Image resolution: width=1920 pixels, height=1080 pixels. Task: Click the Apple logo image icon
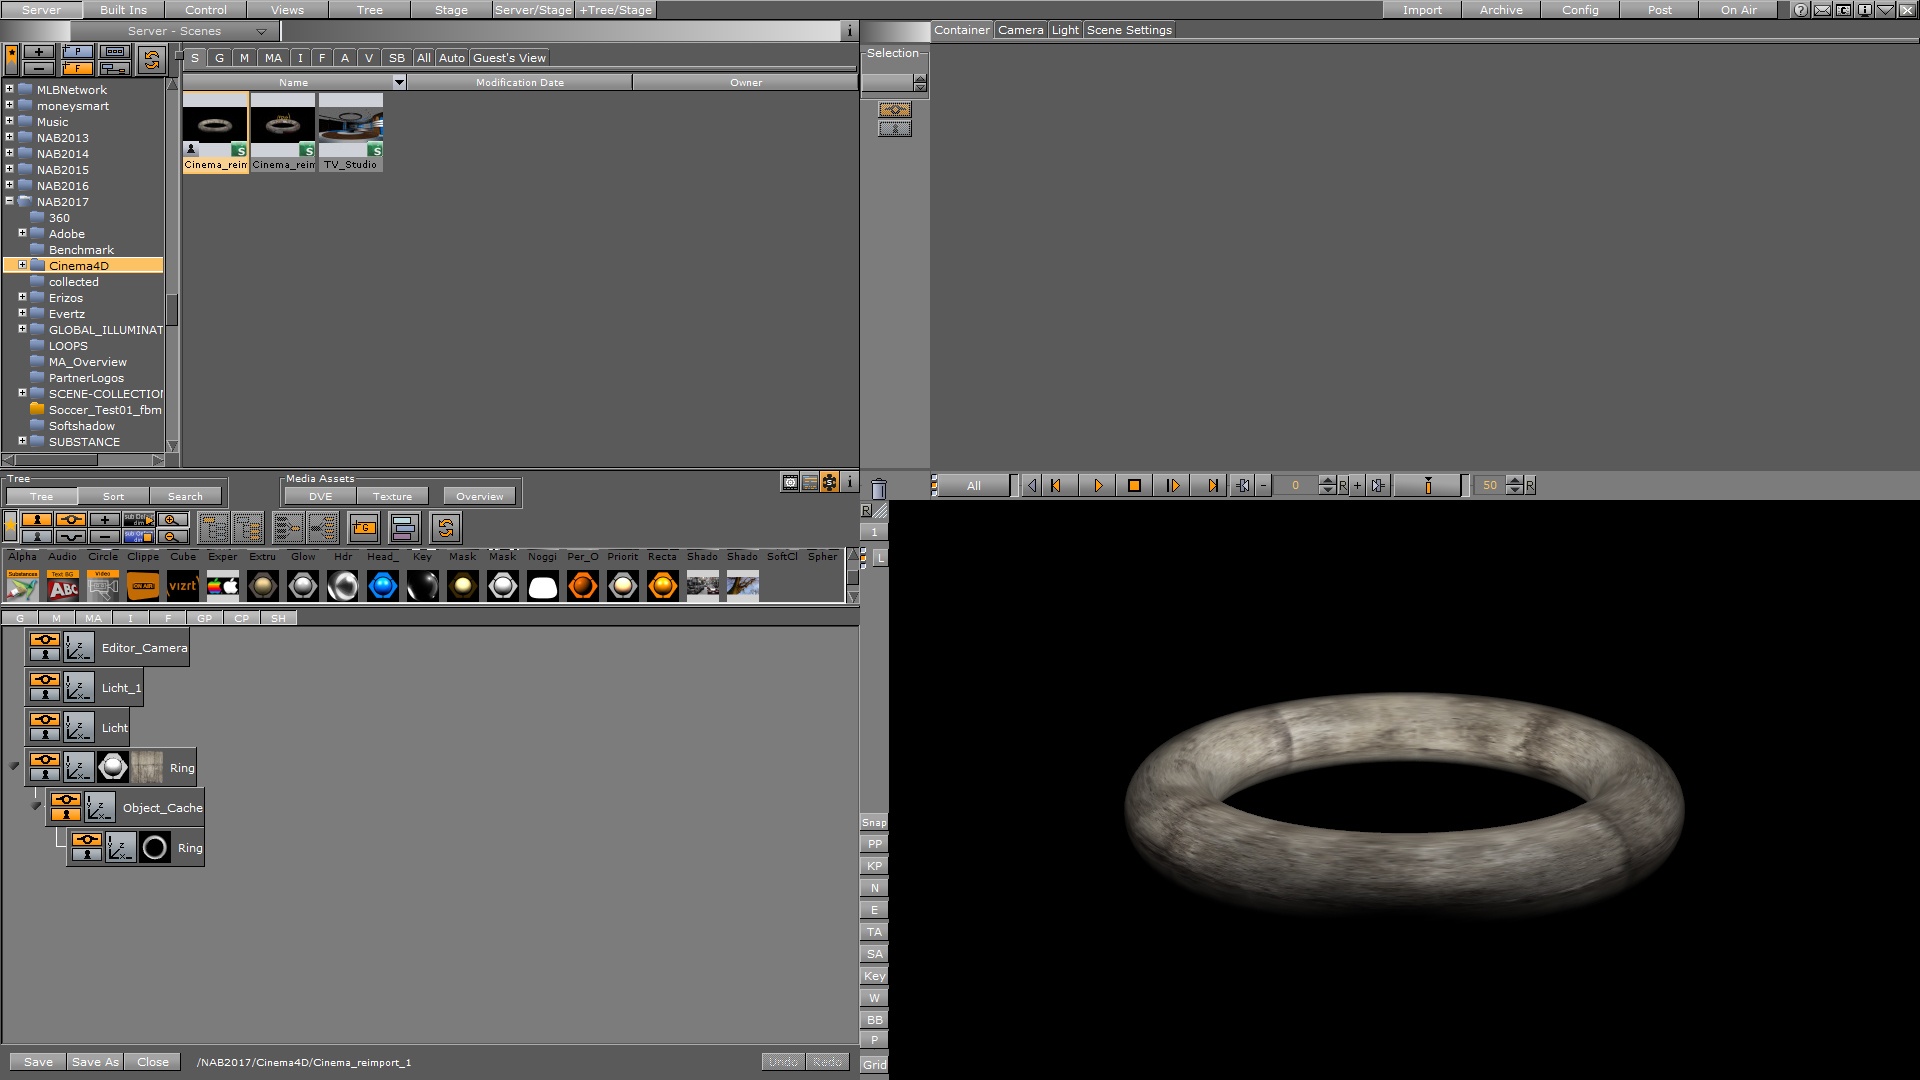point(223,586)
